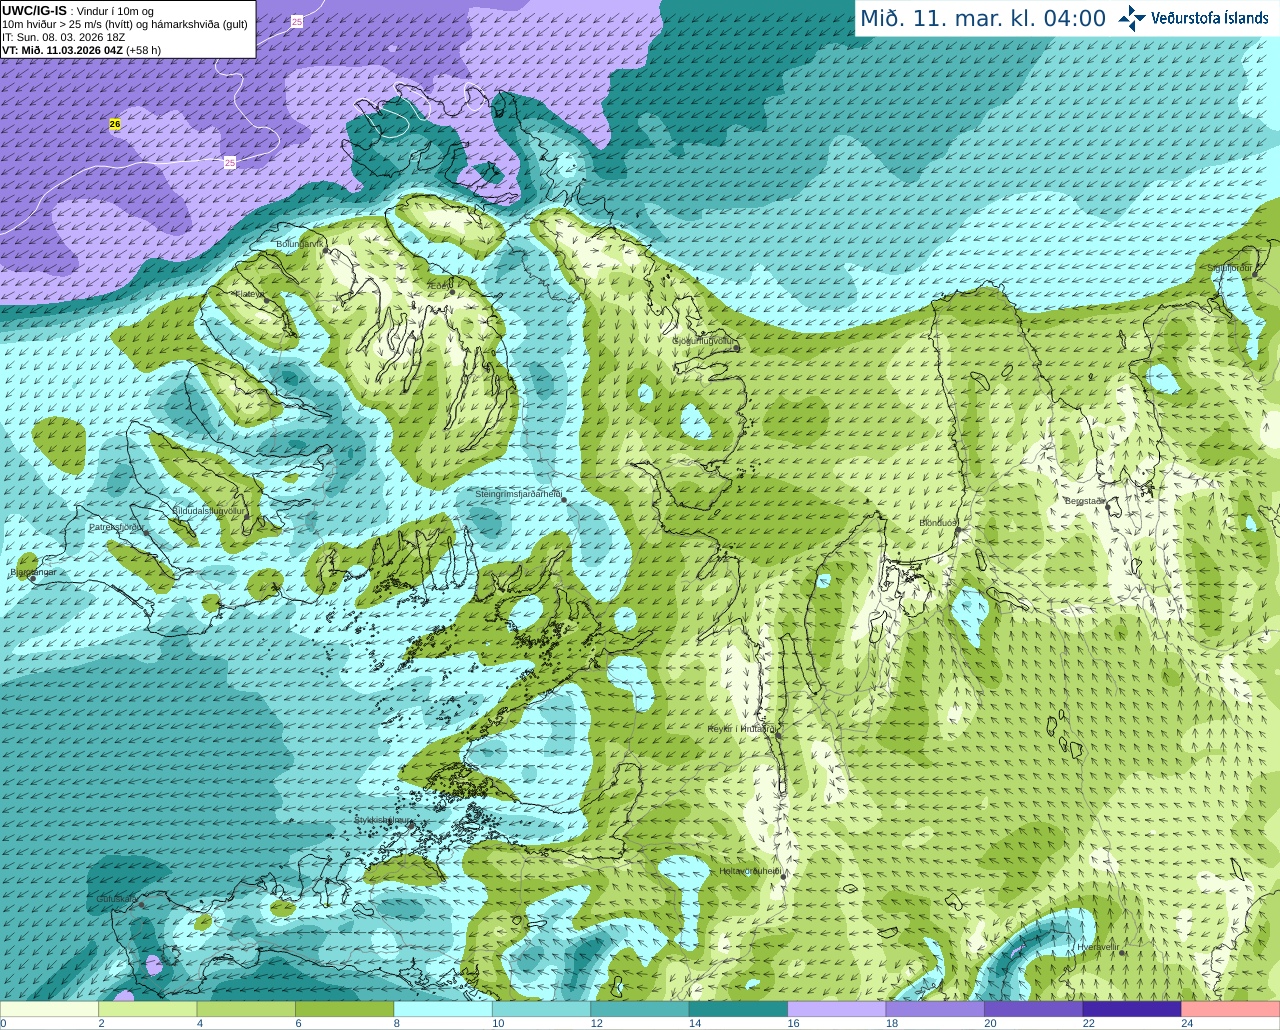Click the gust description line 10m hviður > 25 m/s
This screenshot has height=1030, width=1280.
tap(125, 24)
